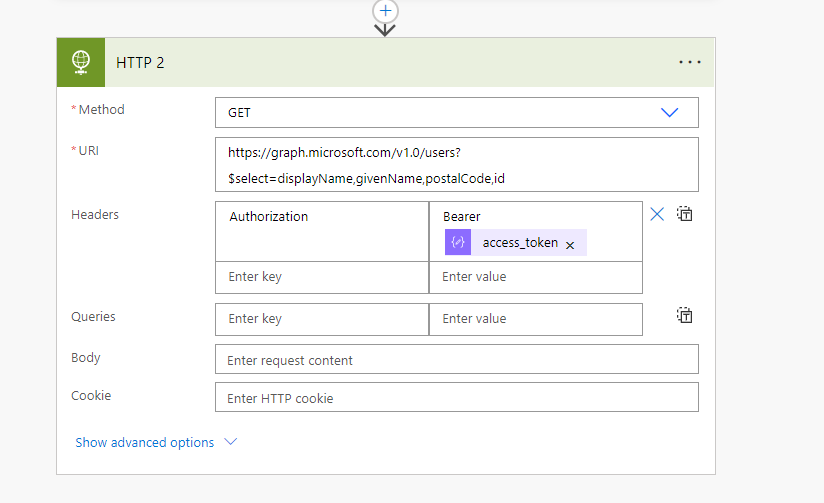Switch Queries to text mode
The image size is (824, 503).
pyautogui.click(x=685, y=316)
